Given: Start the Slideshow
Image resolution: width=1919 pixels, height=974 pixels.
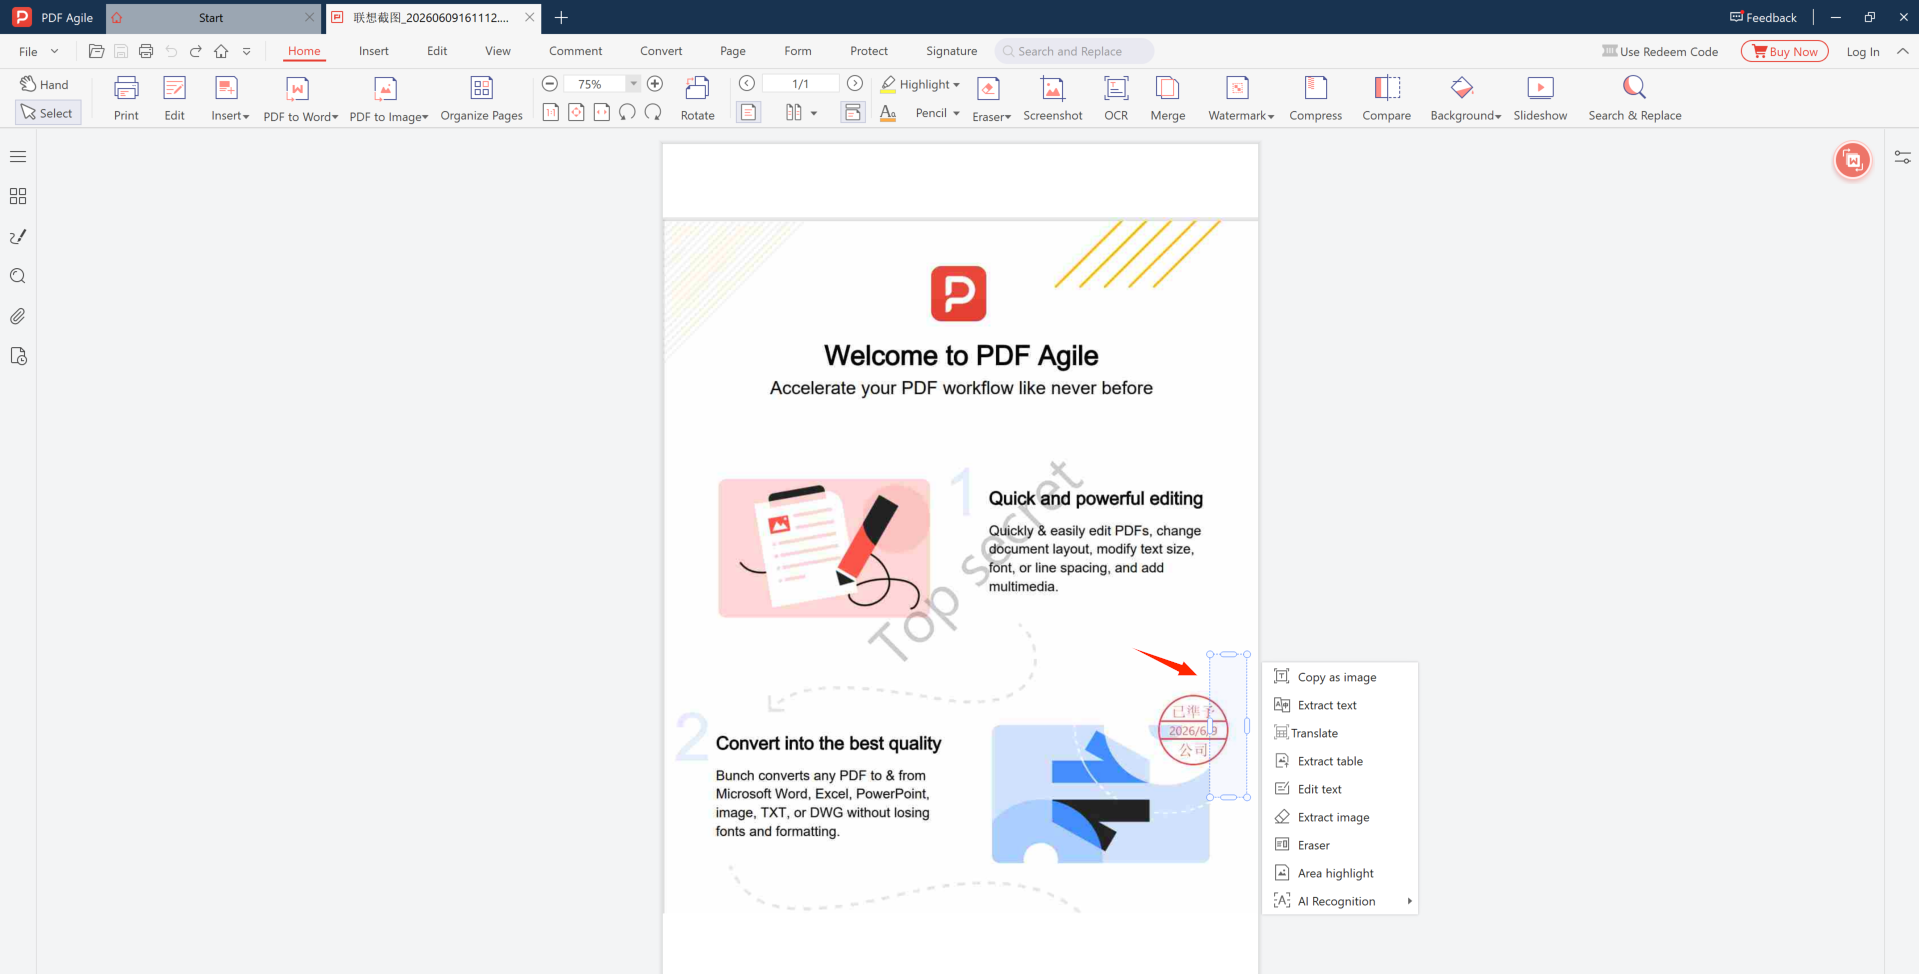Looking at the screenshot, I should [x=1540, y=98].
